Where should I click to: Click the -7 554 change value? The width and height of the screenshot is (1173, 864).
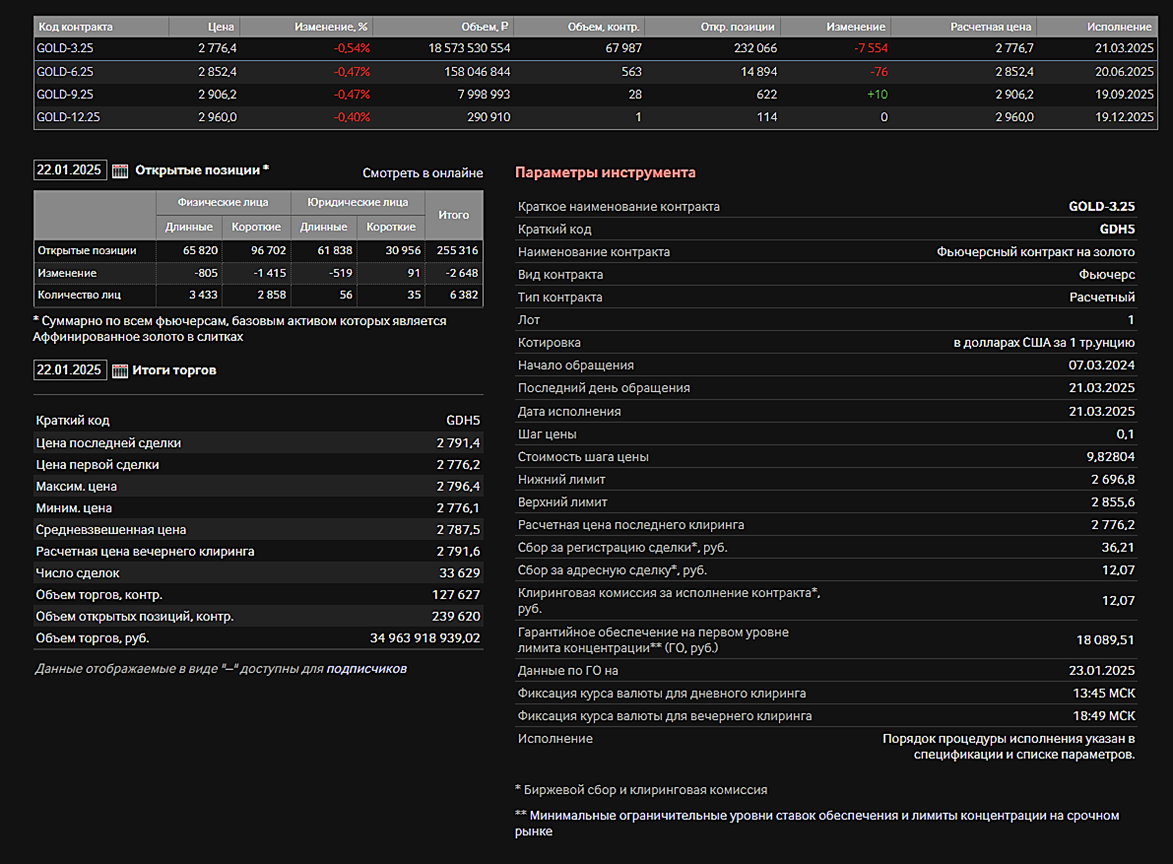coord(871,48)
